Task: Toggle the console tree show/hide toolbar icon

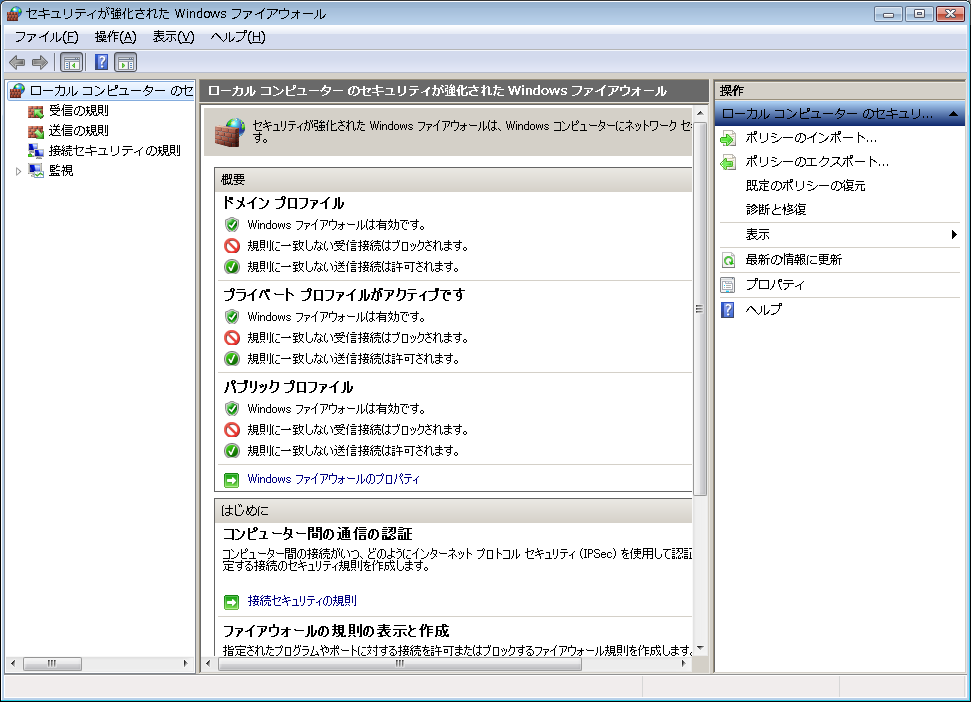Action: point(70,61)
